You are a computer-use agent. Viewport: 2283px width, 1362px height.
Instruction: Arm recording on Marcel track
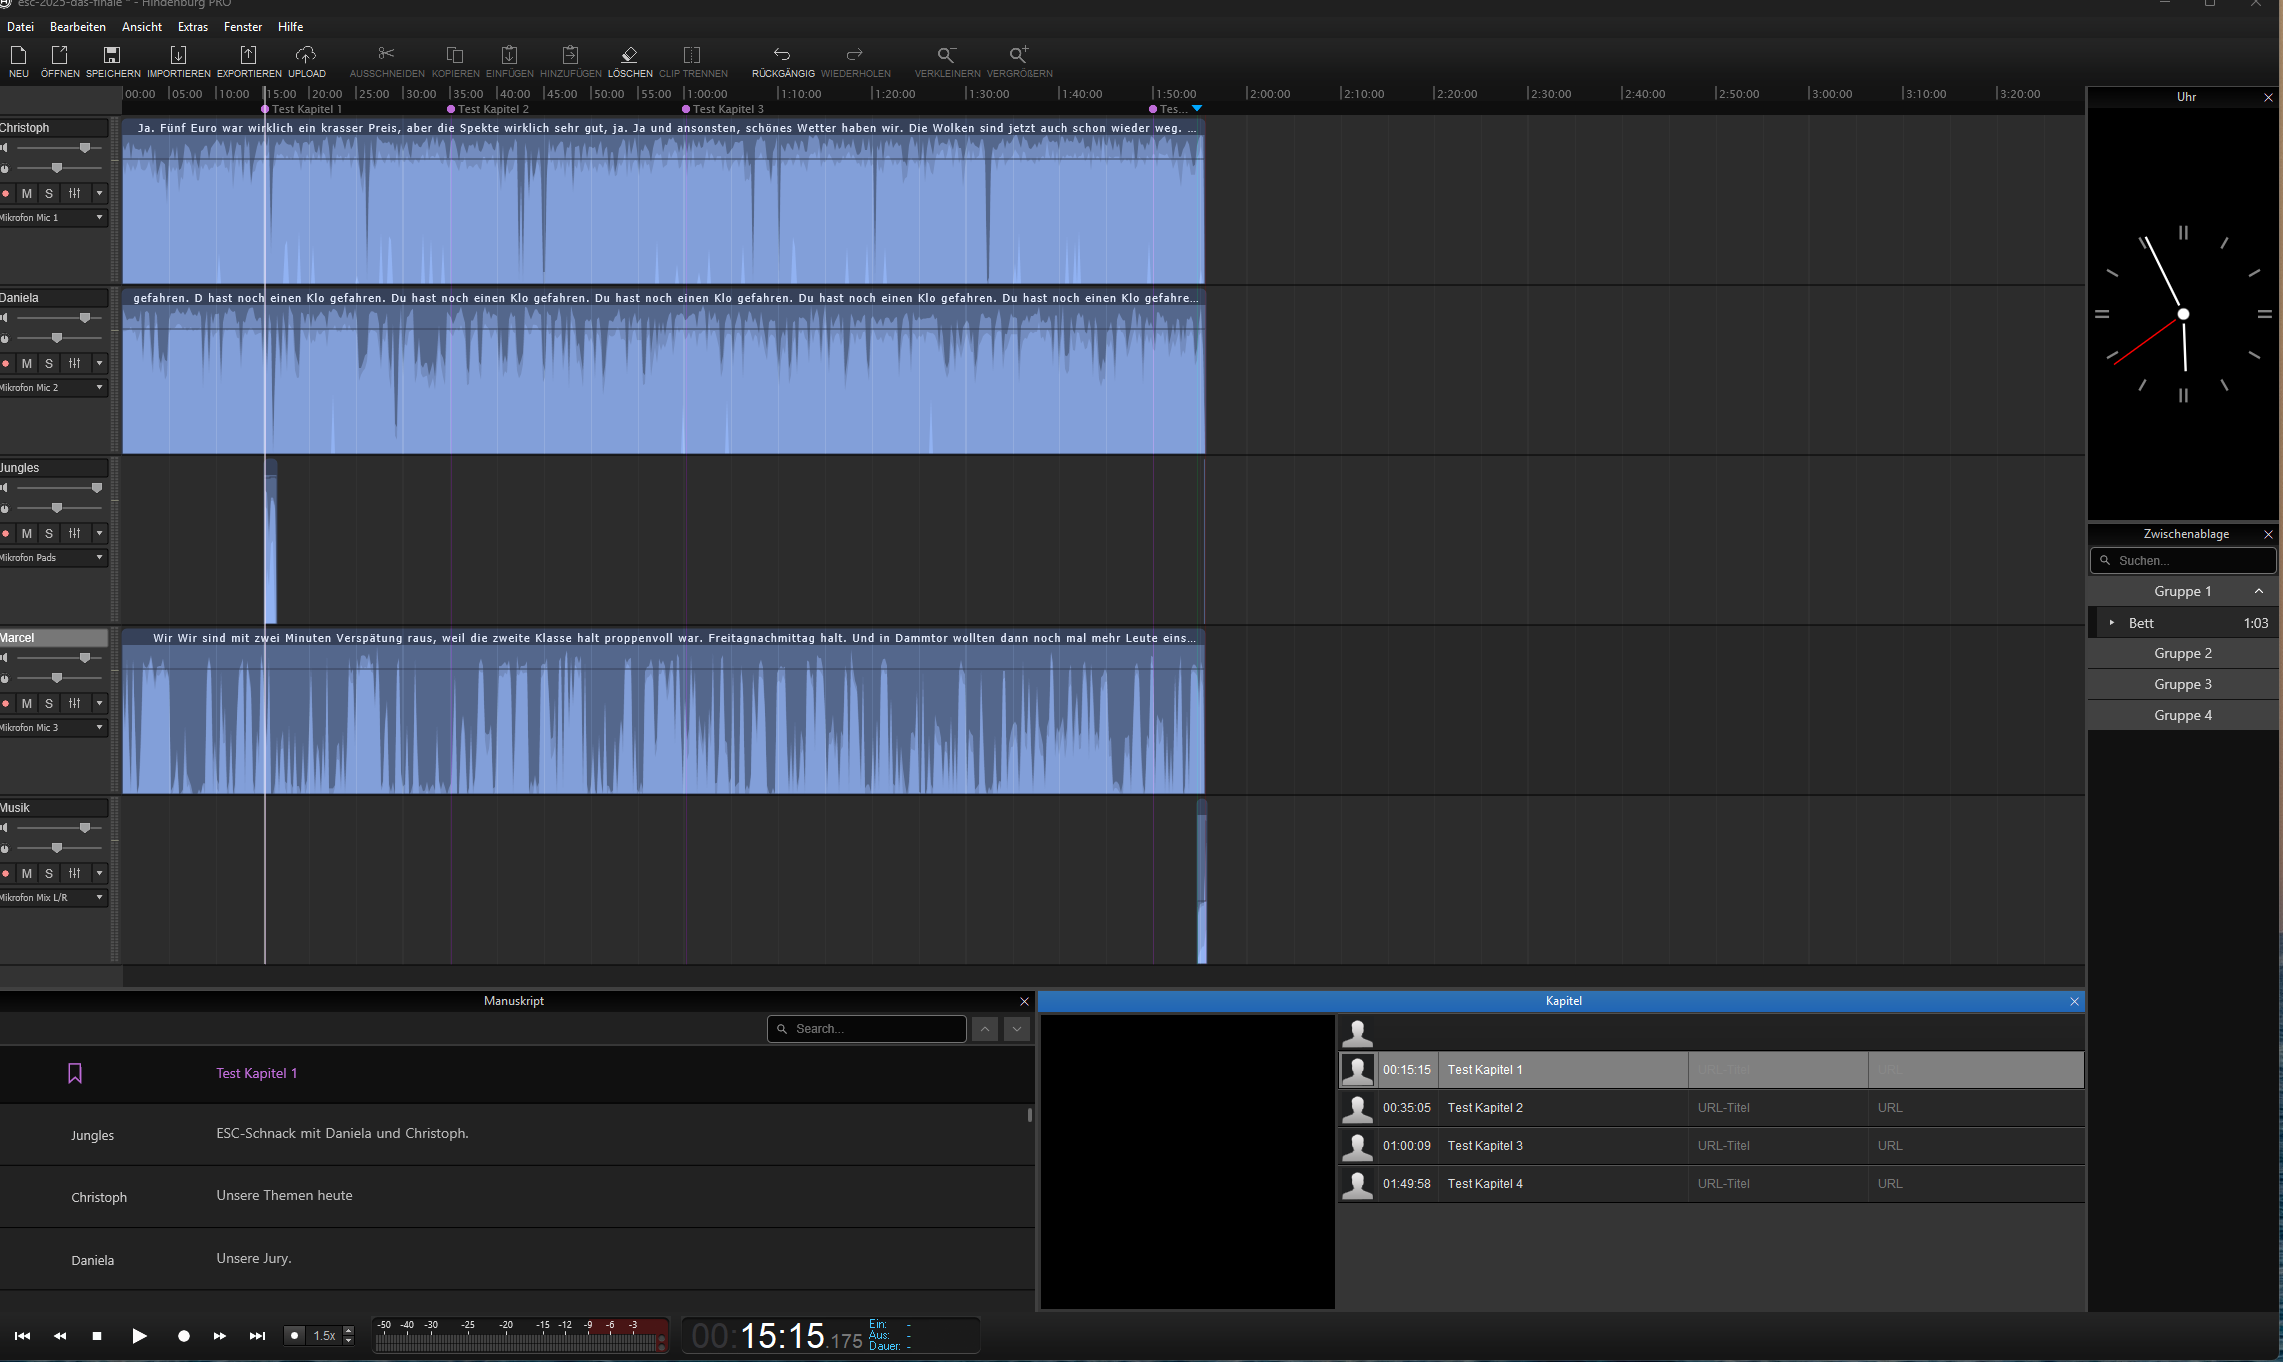tap(6, 703)
